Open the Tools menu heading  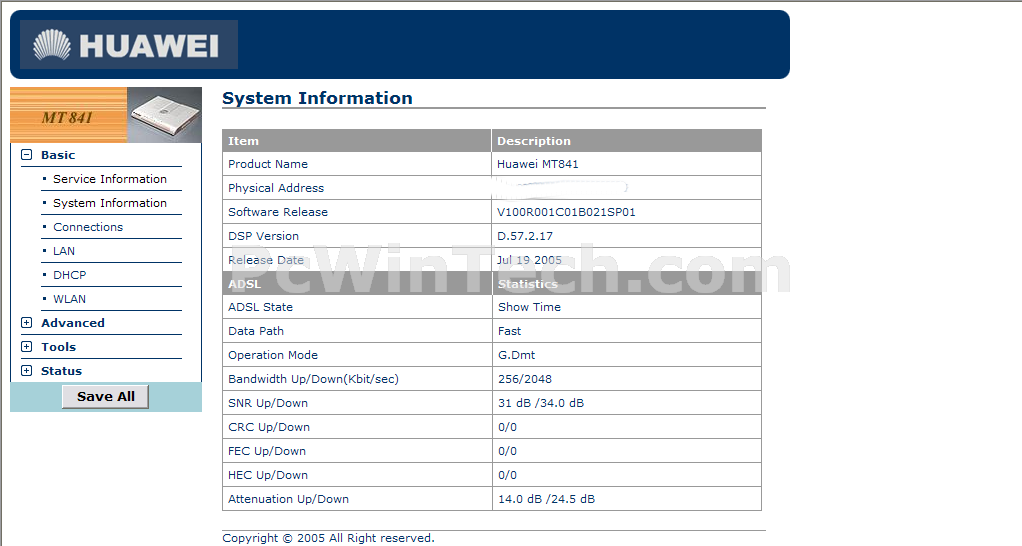pyautogui.click(x=59, y=347)
